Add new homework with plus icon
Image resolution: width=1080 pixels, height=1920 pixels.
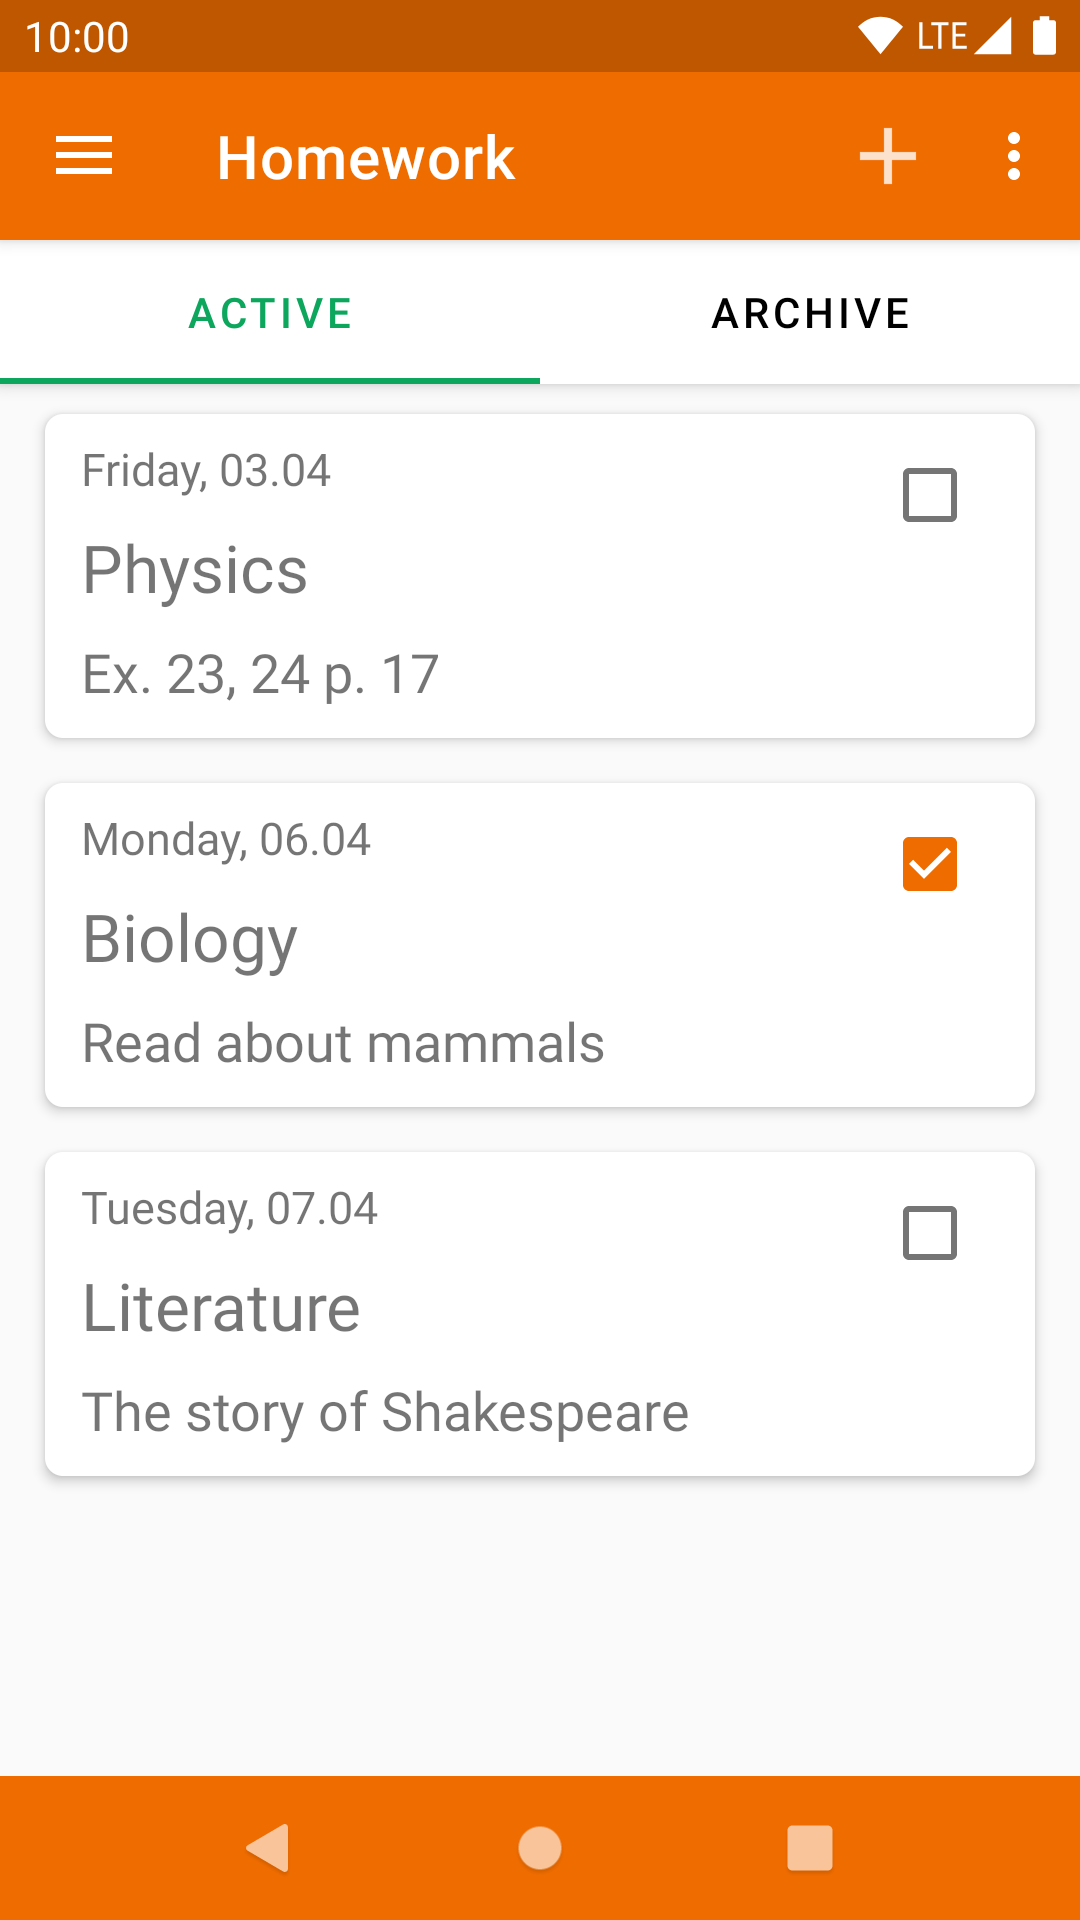click(x=888, y=156)
